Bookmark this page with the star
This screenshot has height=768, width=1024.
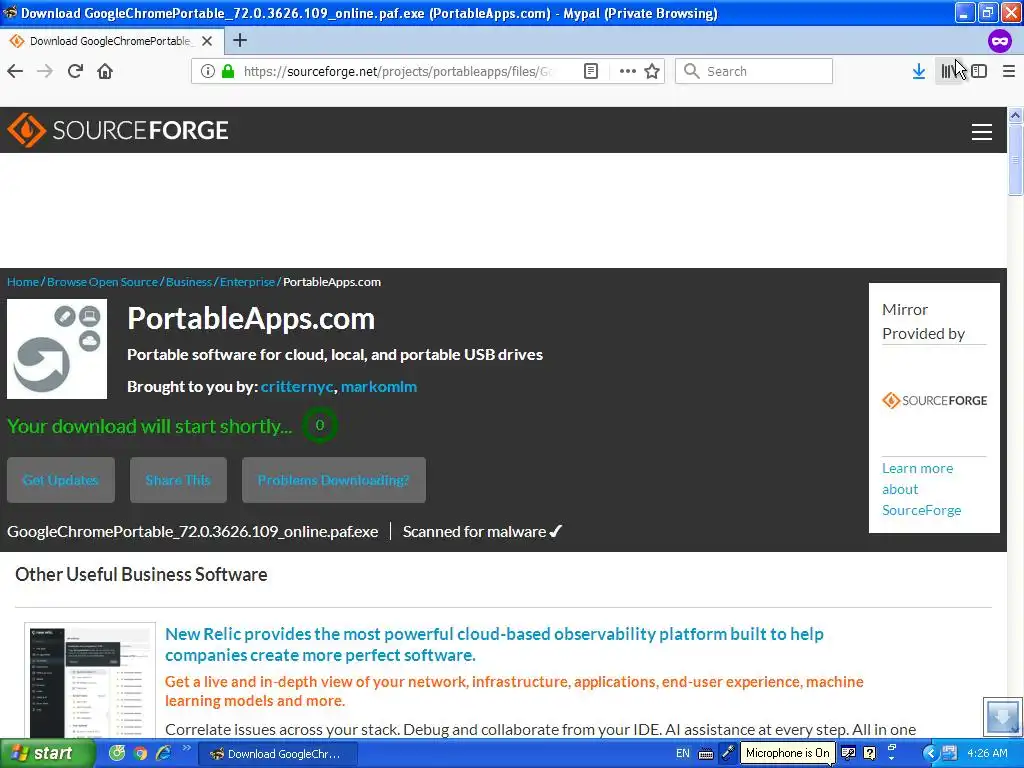coord(652,71)
